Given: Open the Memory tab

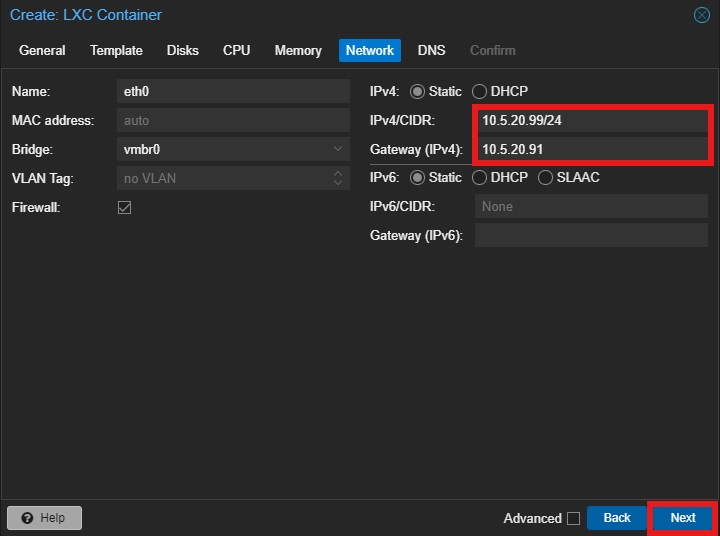Looking at the screenshot, I should (298, 50).
